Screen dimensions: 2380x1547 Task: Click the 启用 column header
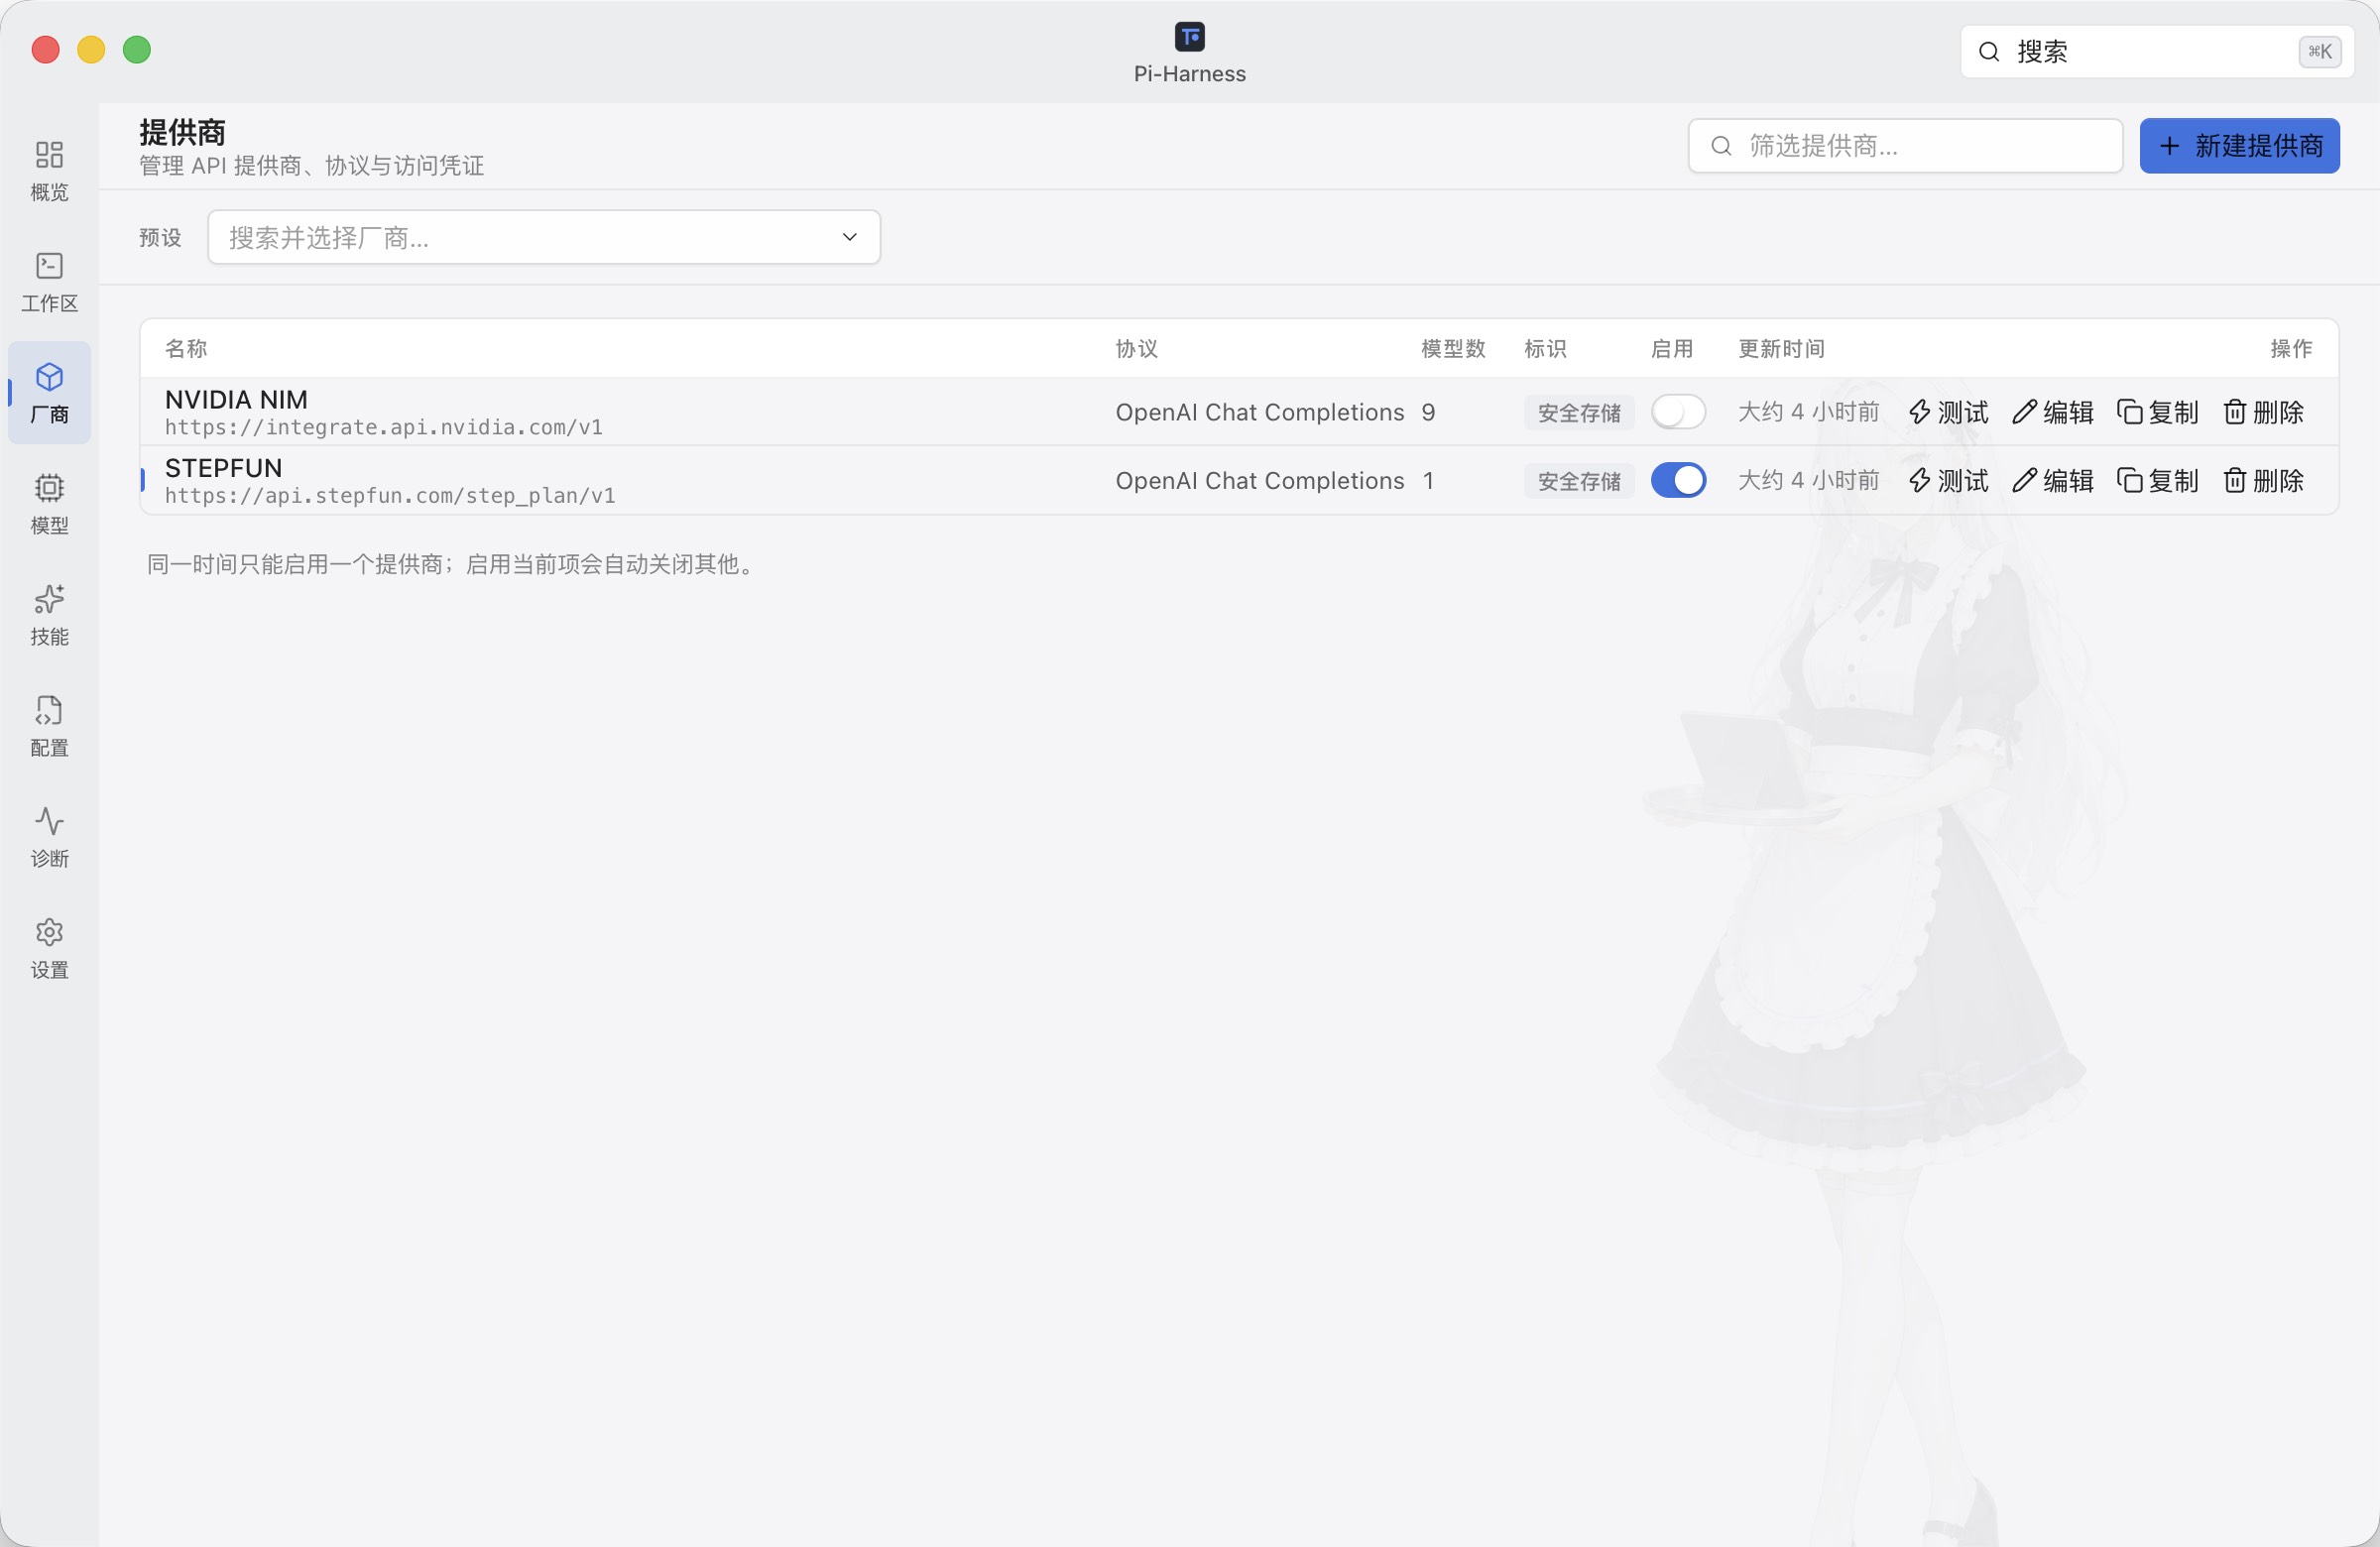click(x=1671, y=348)
